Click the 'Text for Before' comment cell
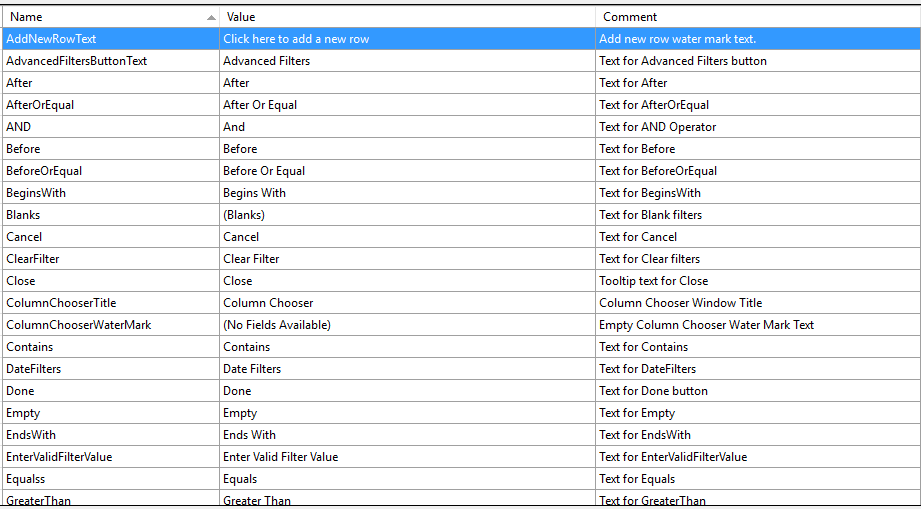This screenshot has width=923, height=509. pos(637,149)
